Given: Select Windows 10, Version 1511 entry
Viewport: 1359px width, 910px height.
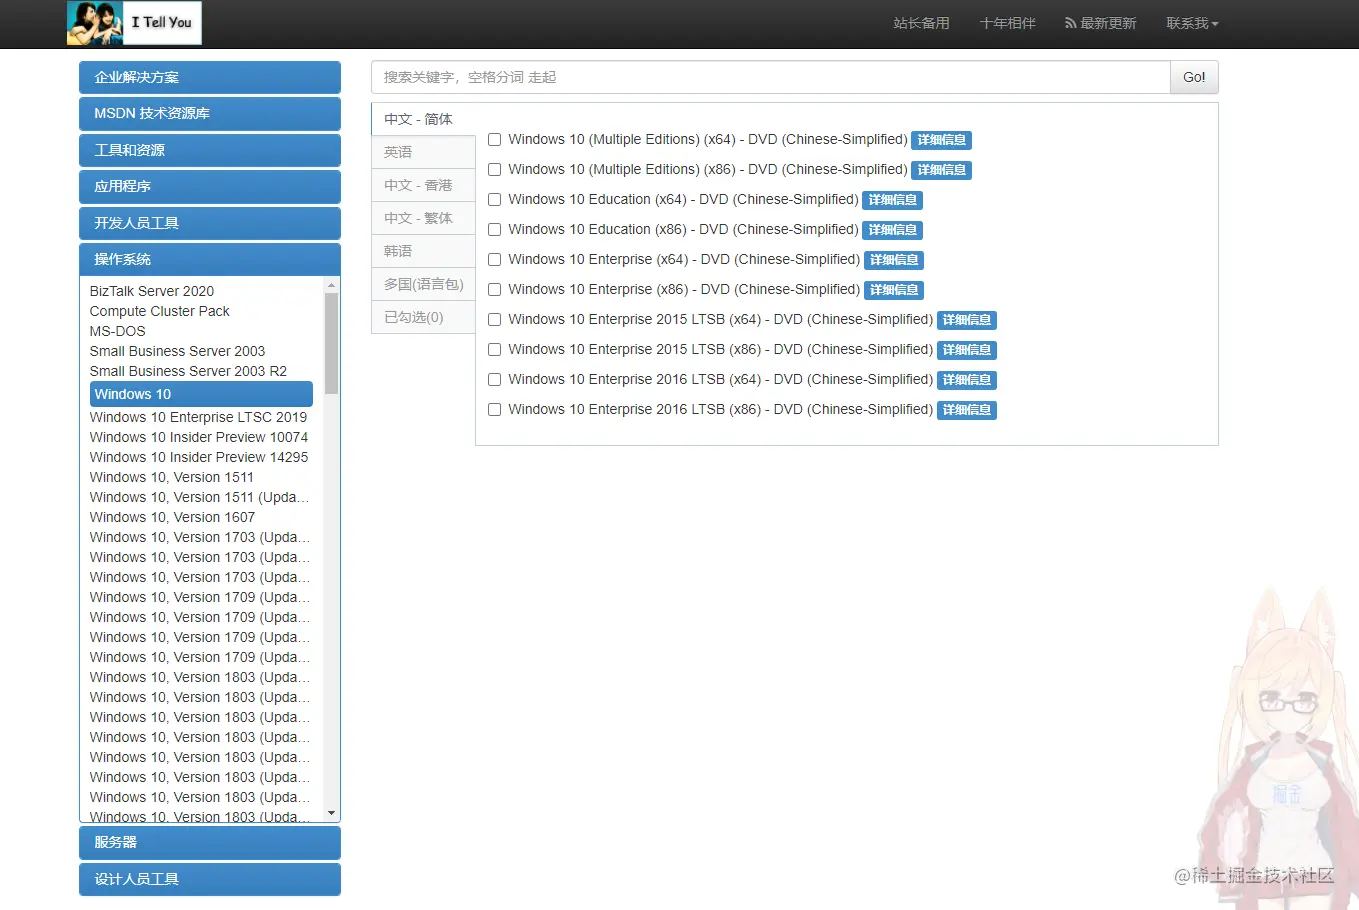Looking at the screenshot, I should (172, 477).
